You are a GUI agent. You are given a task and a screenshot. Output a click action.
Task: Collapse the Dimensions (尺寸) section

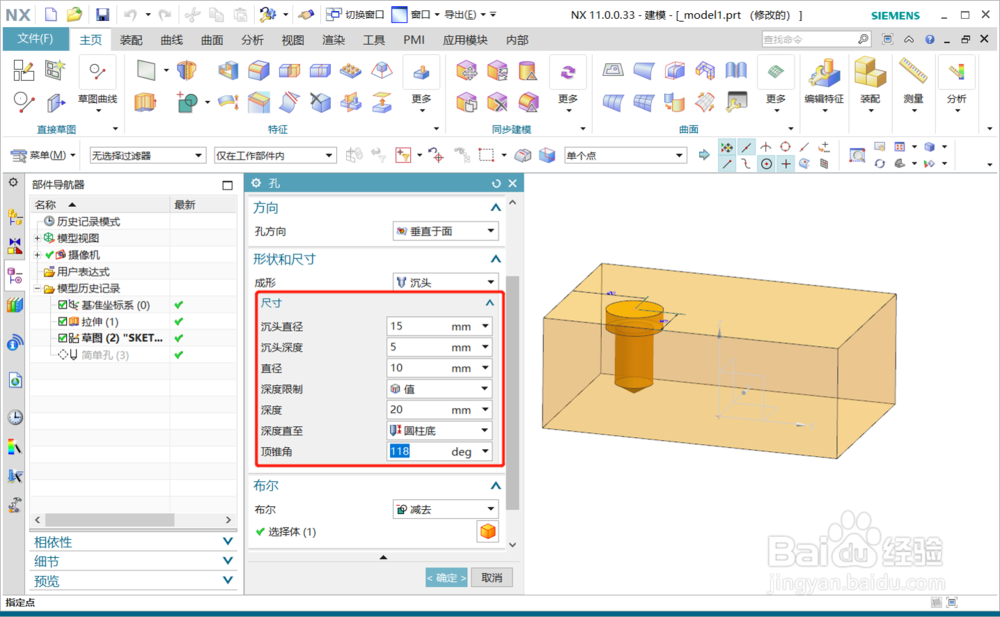(489, 303)
